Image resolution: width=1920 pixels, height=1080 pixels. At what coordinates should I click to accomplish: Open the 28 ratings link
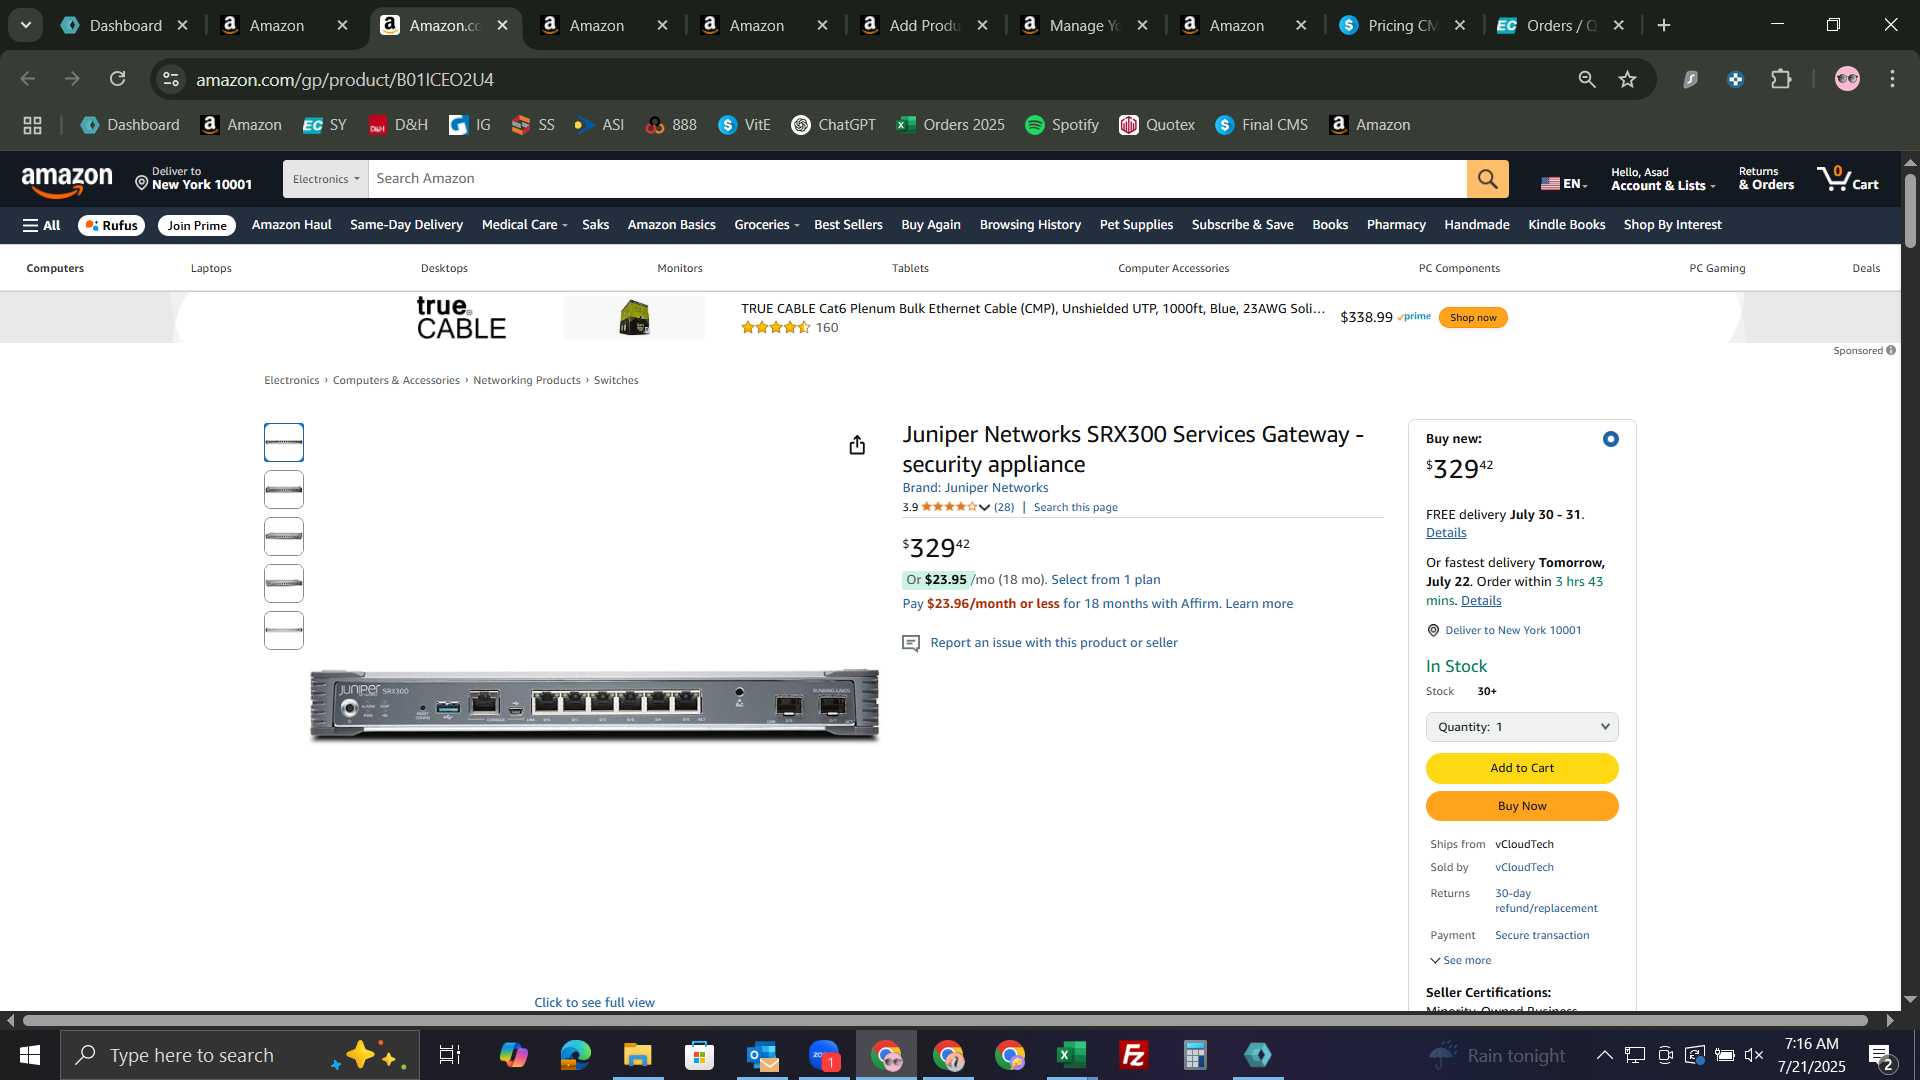pyautogui.click(x=1004, y=507)
